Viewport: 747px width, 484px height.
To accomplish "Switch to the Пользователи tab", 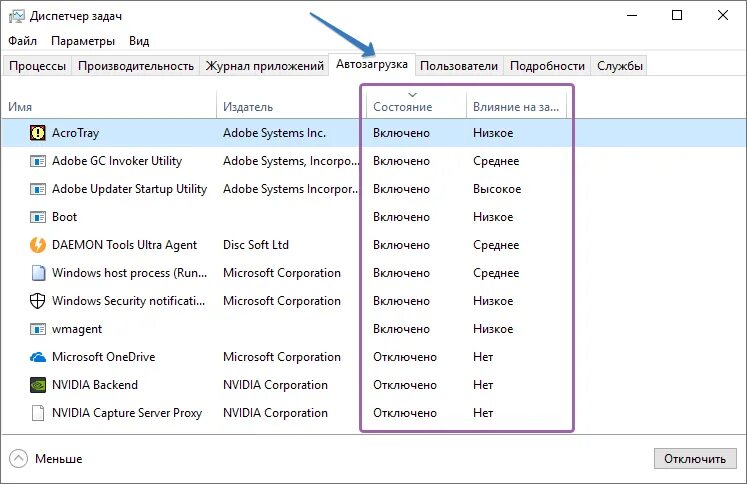I will click(x=459, y=66).
